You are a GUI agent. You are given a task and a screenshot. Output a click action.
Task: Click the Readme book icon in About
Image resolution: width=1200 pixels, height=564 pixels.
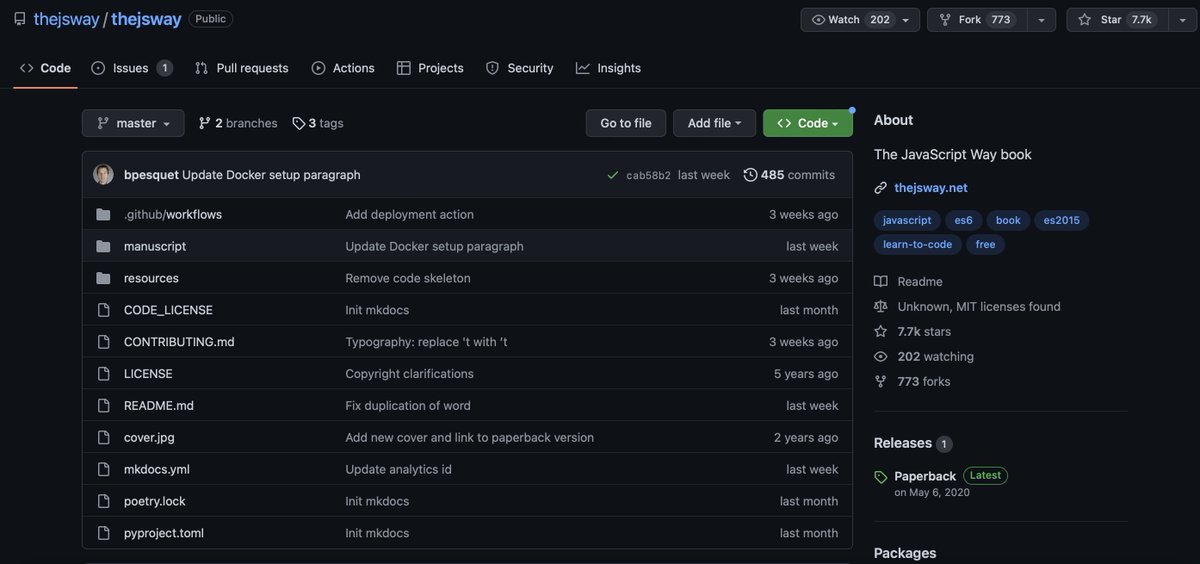pos(881,282)
